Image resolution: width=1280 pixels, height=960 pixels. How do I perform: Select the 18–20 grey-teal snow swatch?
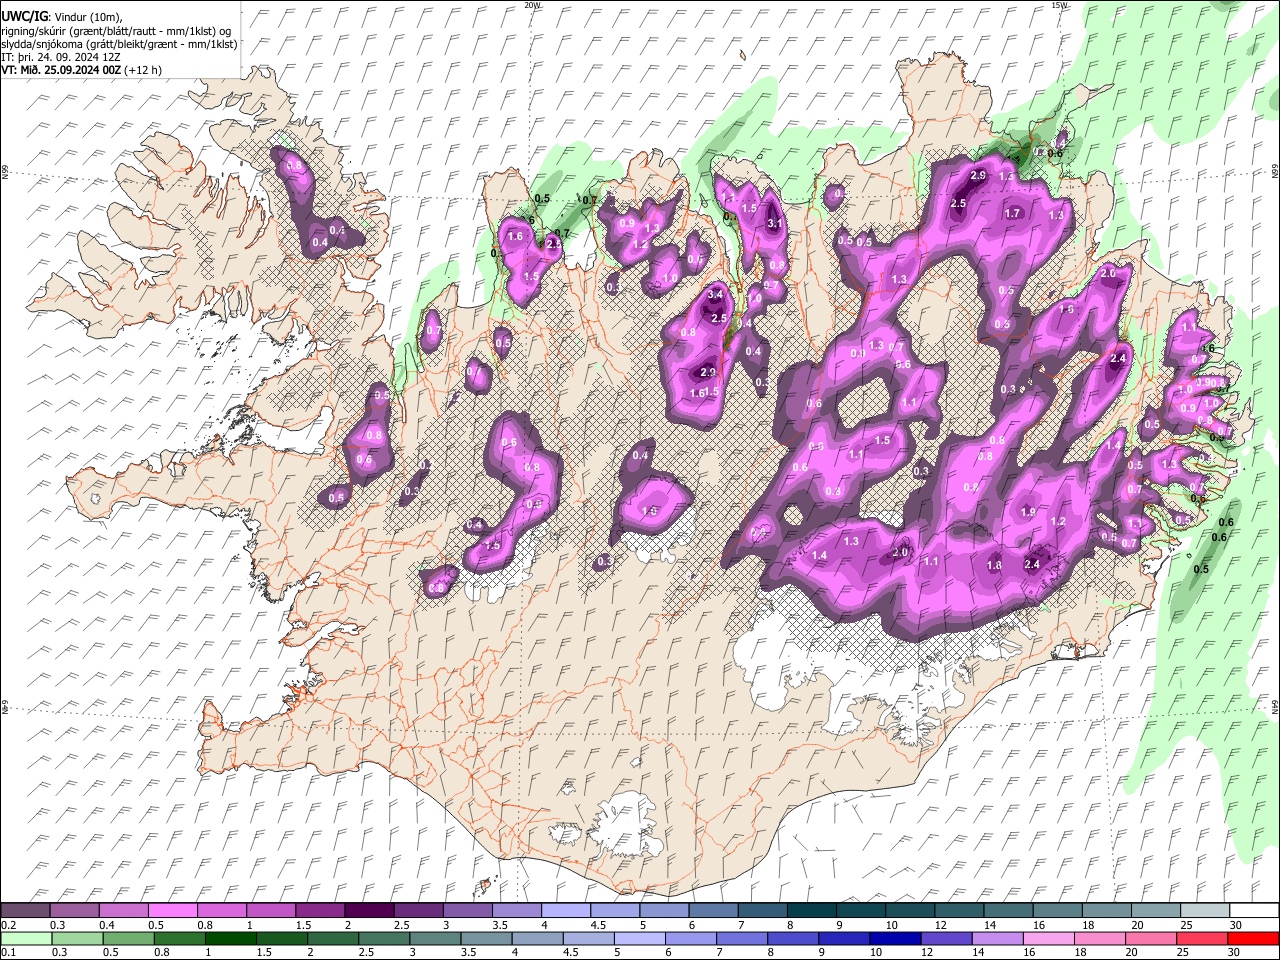[x=1105, y=911]
